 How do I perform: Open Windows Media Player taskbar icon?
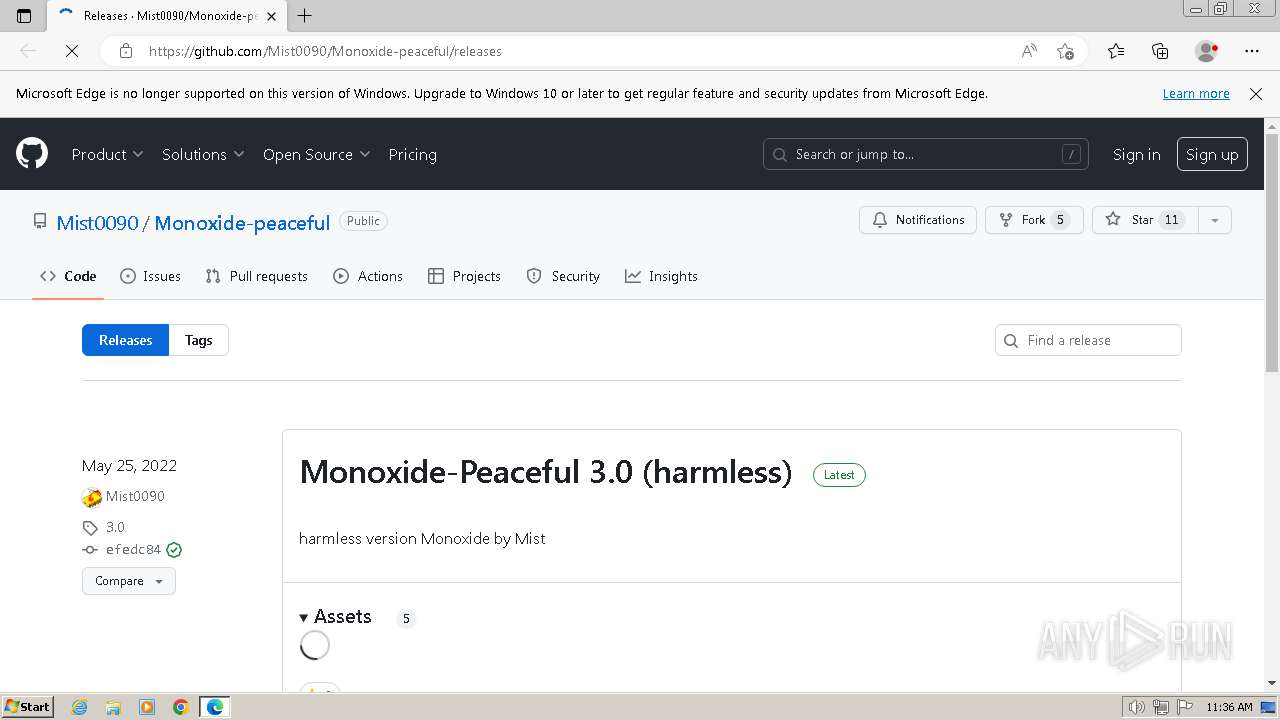click(147, 707)
